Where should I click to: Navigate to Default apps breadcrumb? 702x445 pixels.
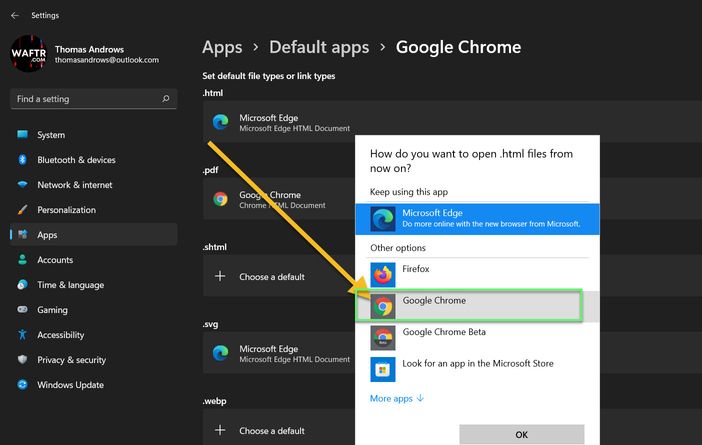[319, 47]
